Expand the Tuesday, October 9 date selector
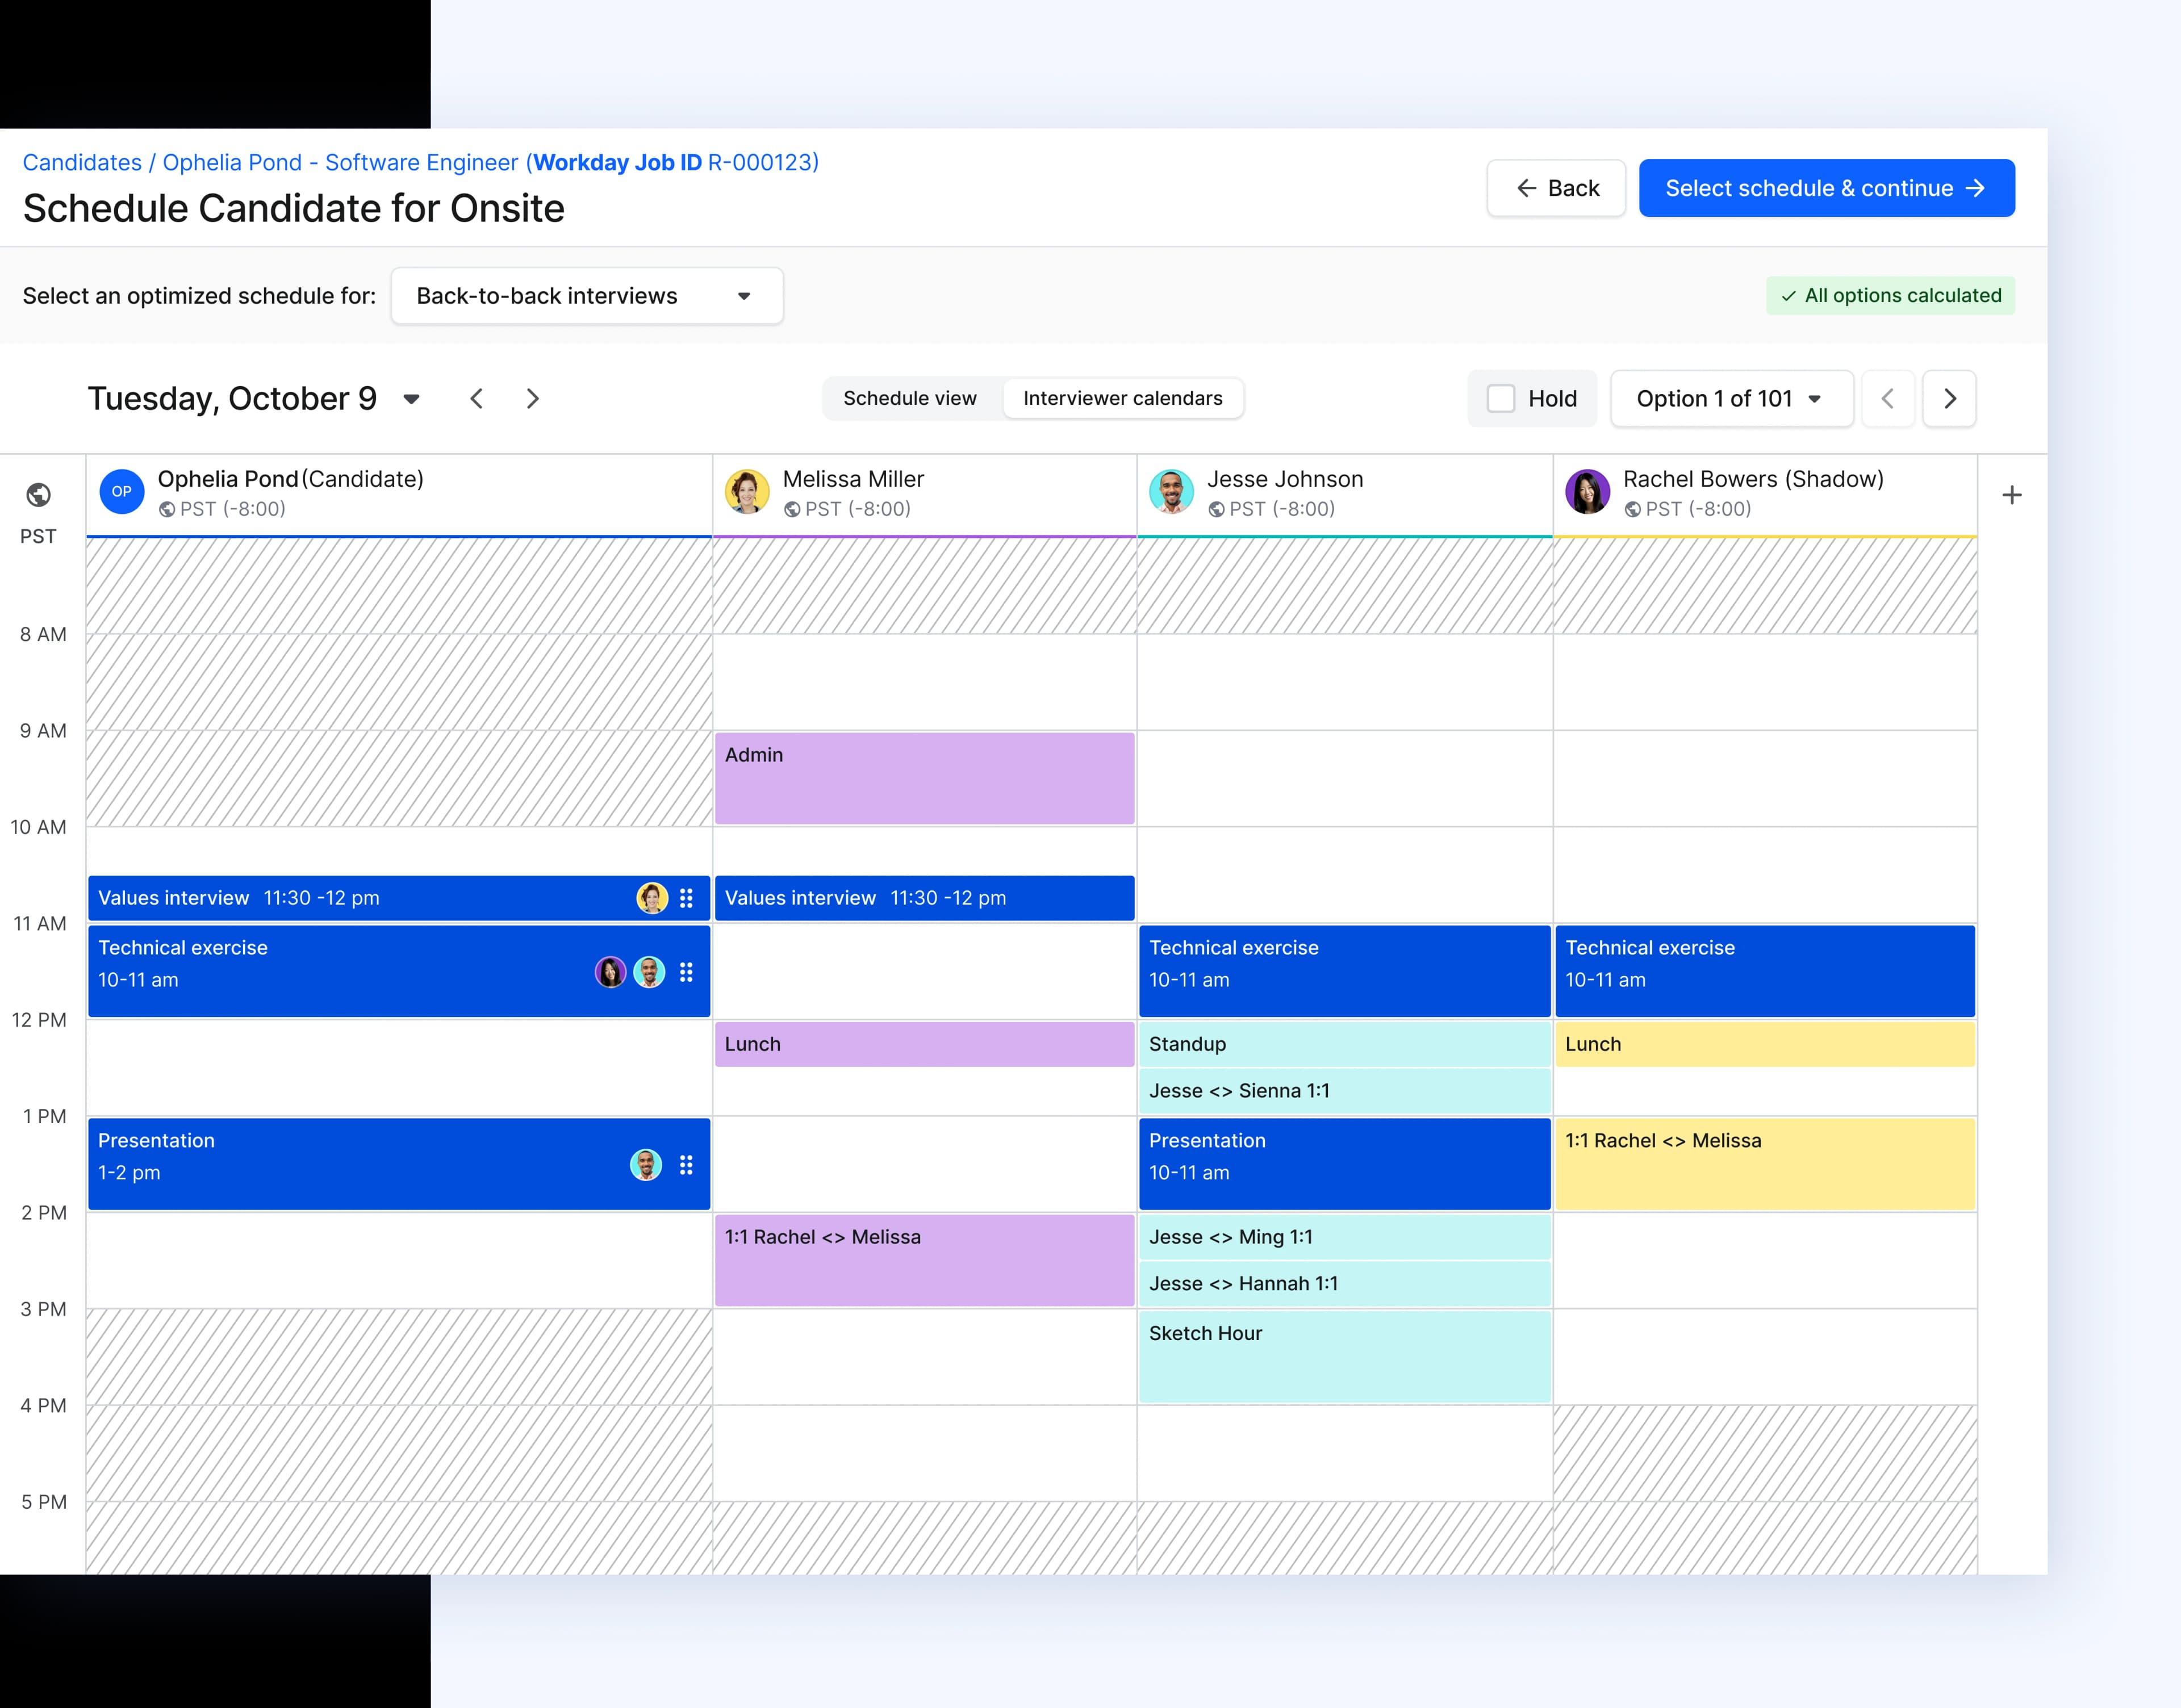Screen dimensions: 2181x1708 (411, 398)
